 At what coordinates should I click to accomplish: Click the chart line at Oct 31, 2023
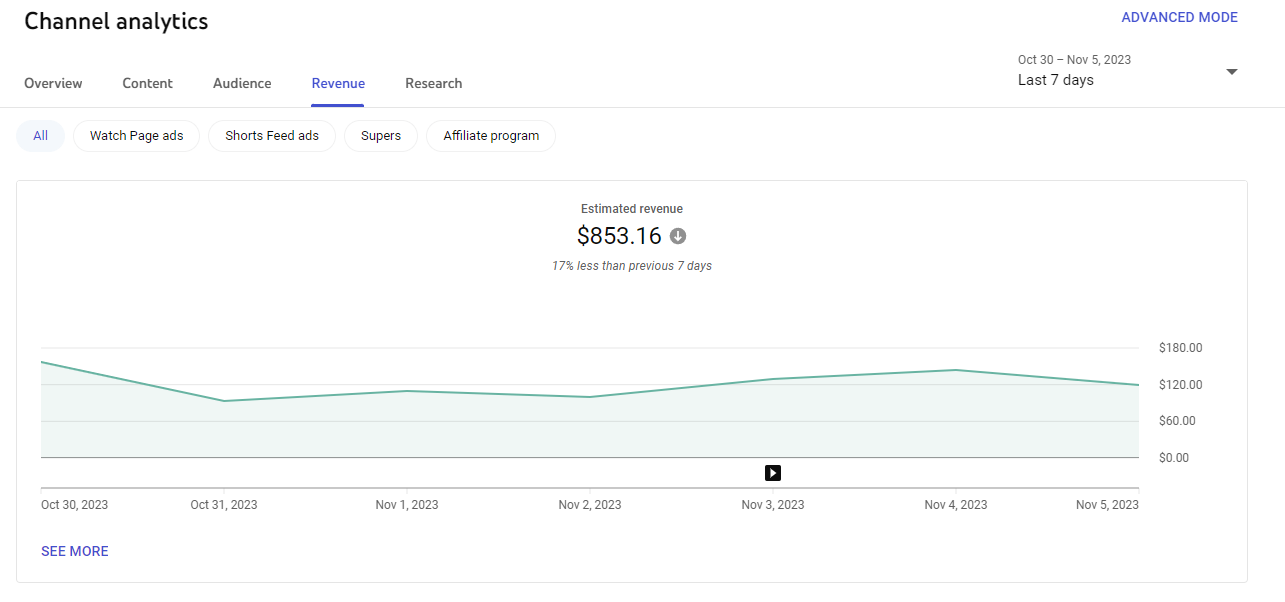224,401
